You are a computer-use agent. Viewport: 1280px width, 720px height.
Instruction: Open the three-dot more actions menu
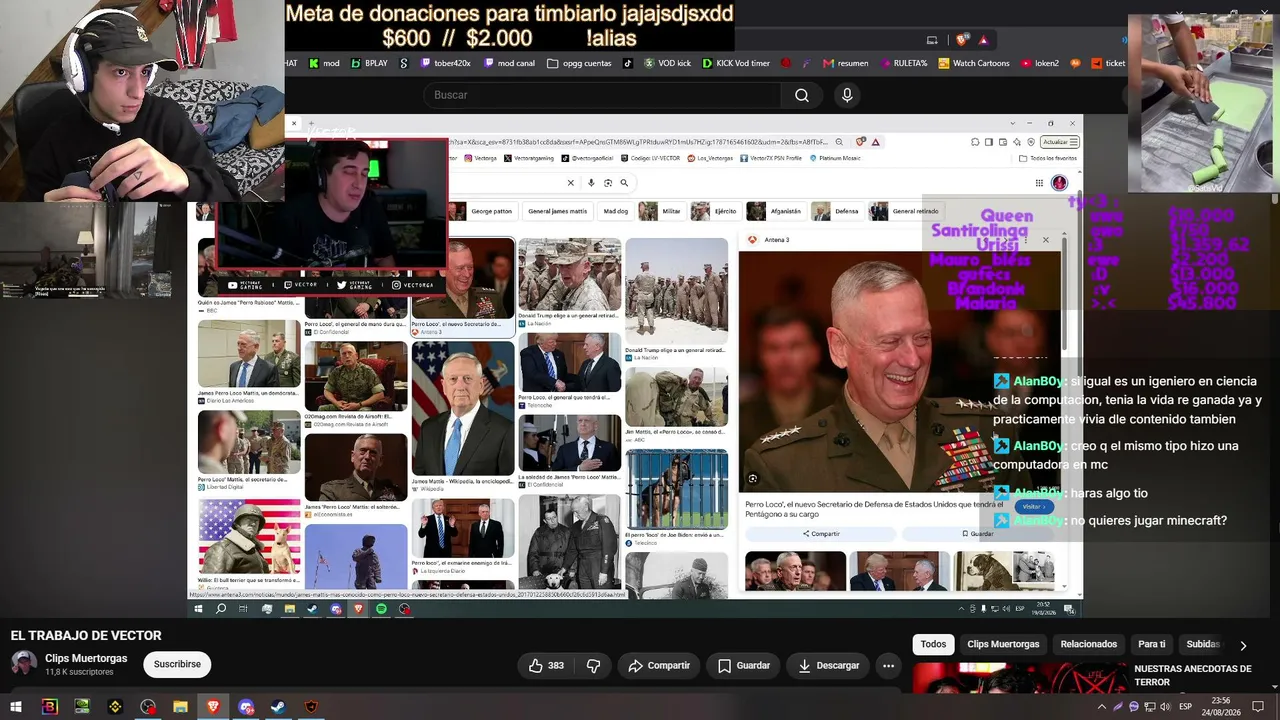point(888,665)
